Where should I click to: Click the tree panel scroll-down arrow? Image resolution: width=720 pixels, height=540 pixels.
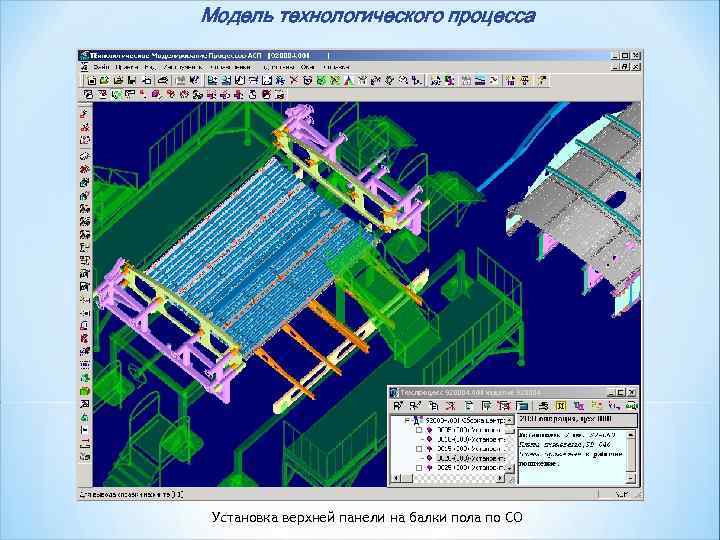(x=510, y=468)
